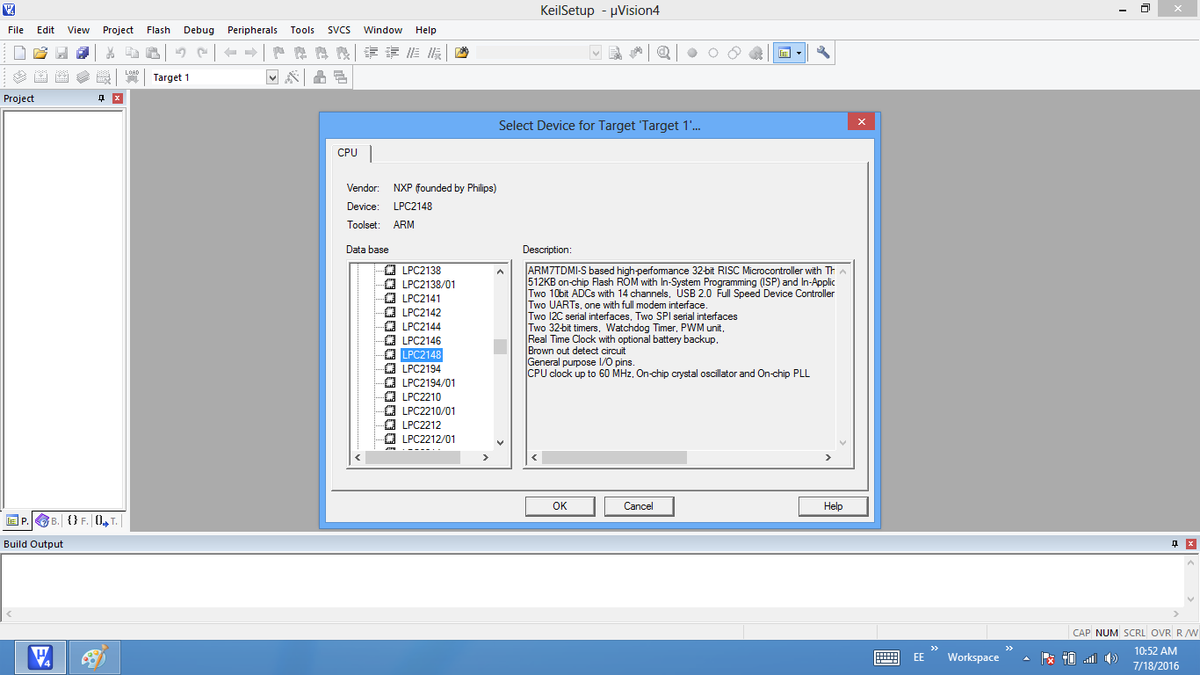The image size is (1200, 675).
Task: Click the down arrow of database list scrollbar
Action: (501, 443)
